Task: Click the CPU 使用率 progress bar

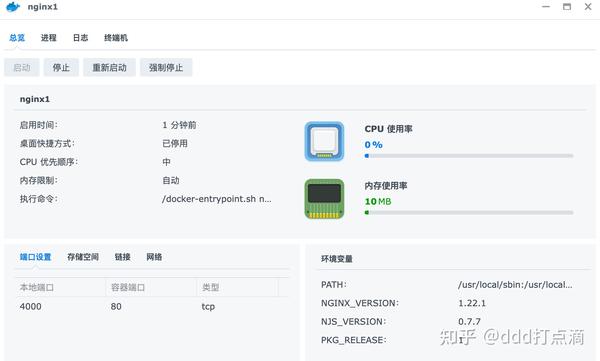Action: click(x=469, y=156)
